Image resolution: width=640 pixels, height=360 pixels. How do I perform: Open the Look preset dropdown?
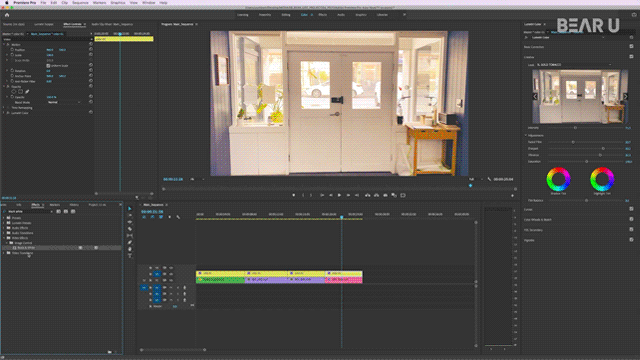[x=574, y=65]
